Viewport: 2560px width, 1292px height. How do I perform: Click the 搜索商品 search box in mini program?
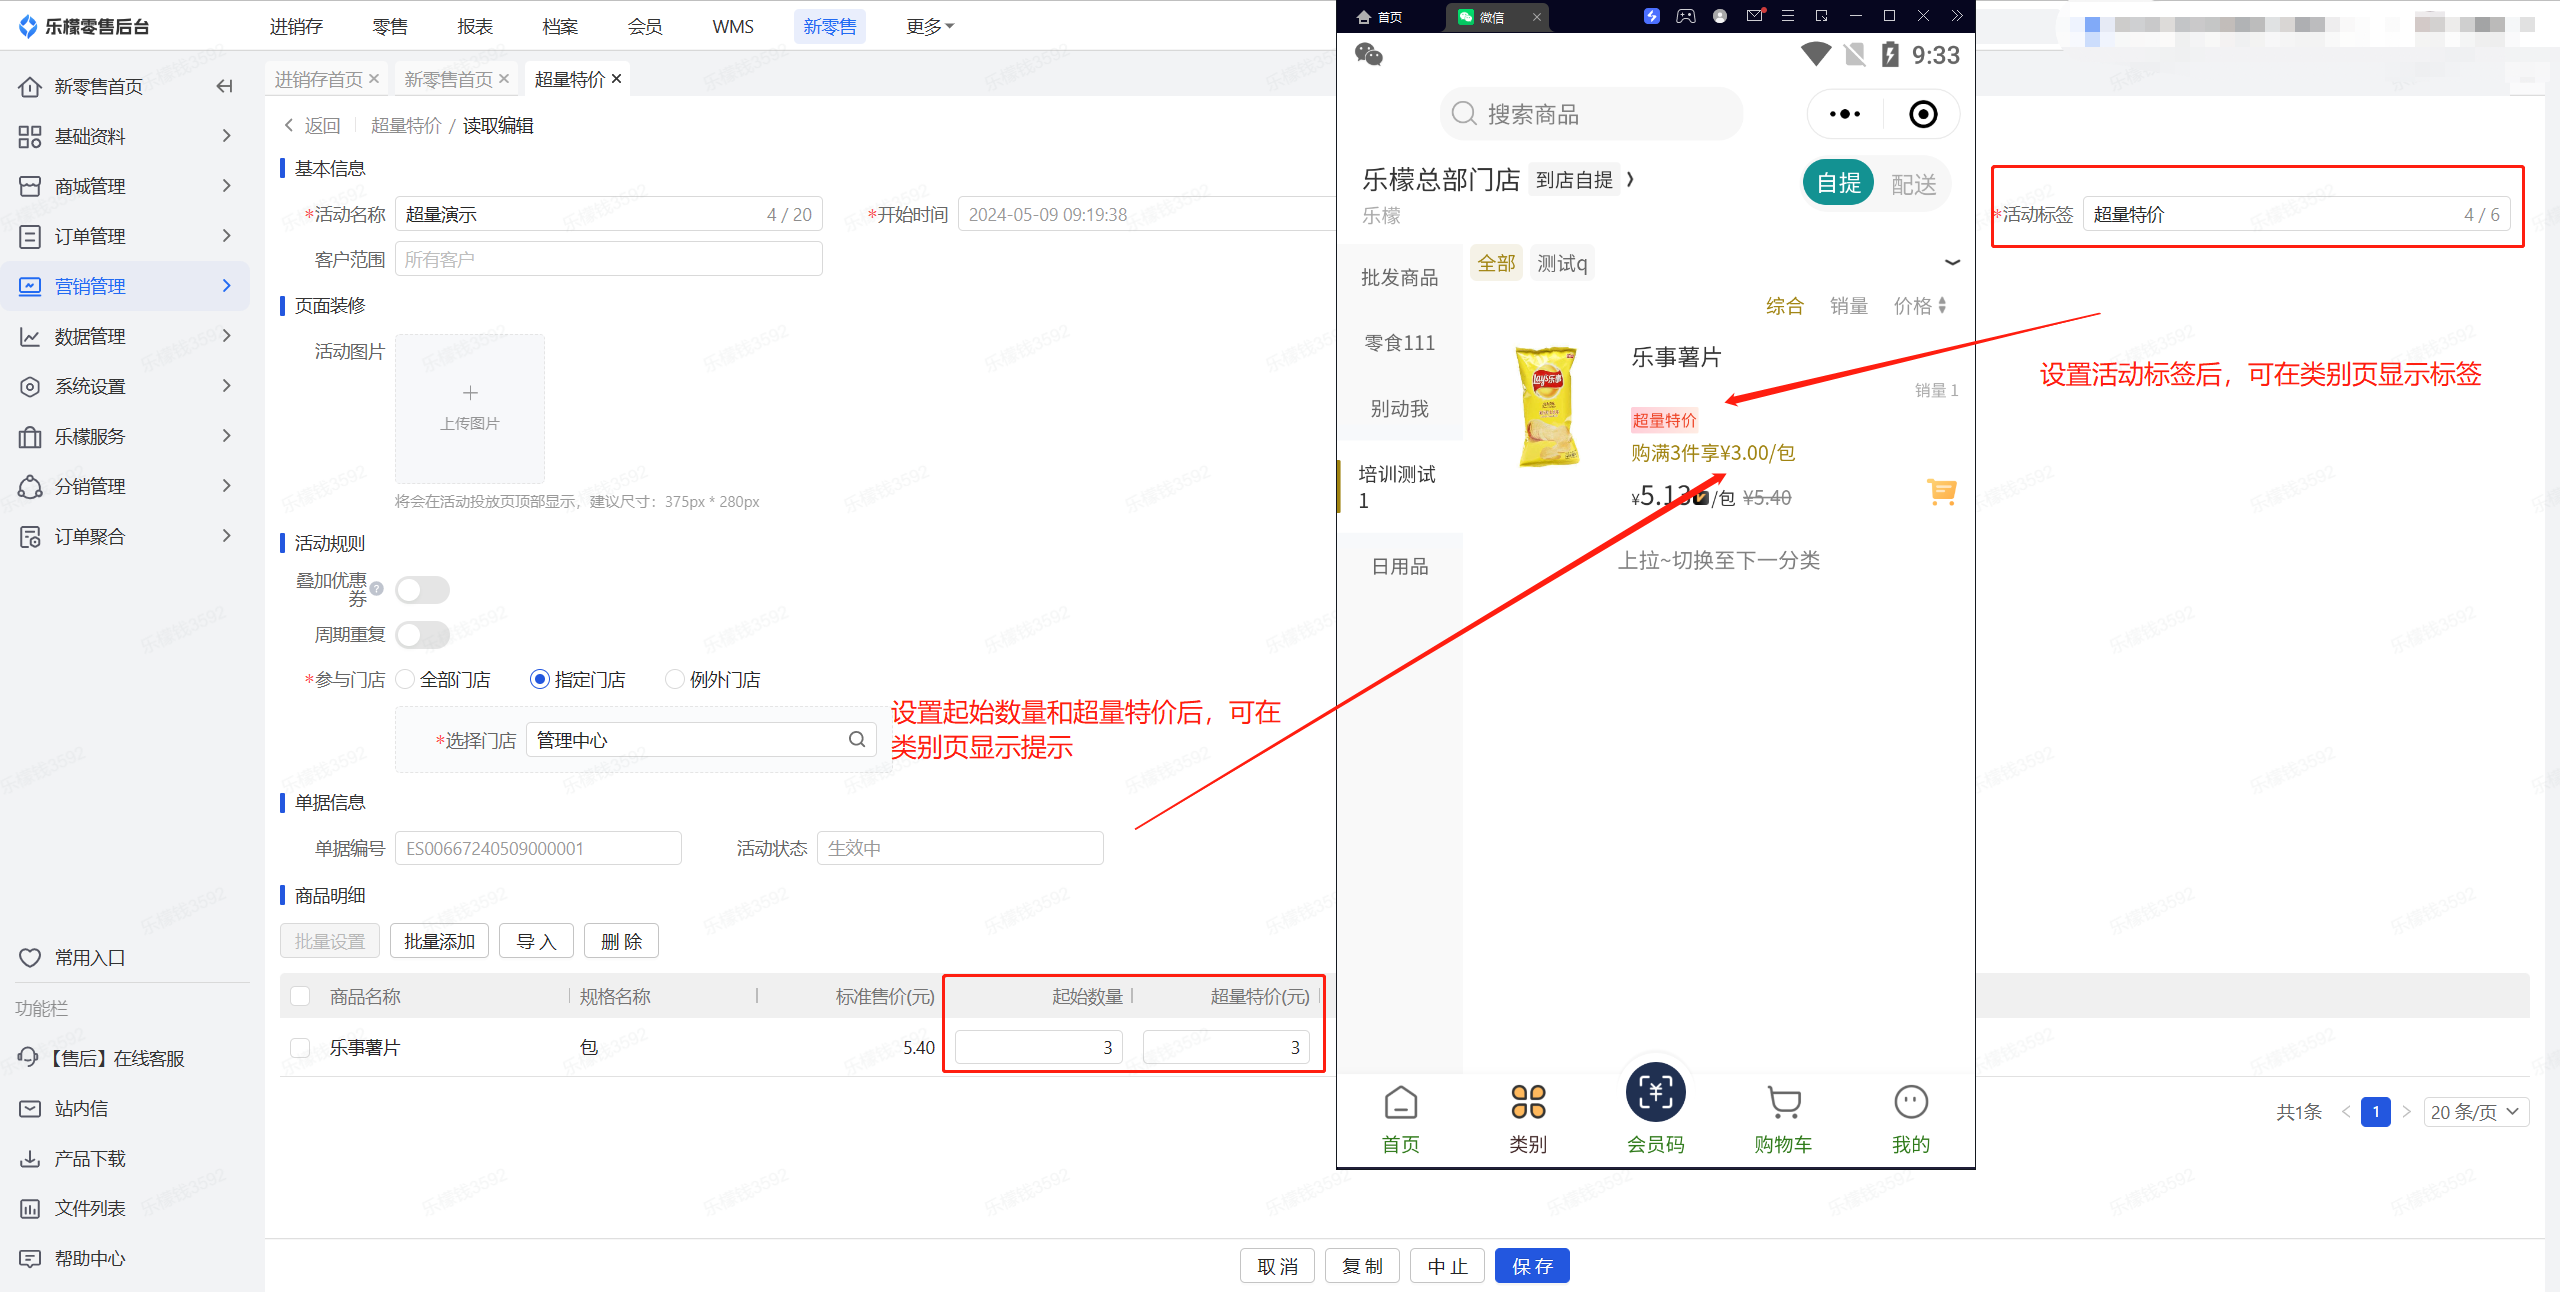coord(1591,114)
